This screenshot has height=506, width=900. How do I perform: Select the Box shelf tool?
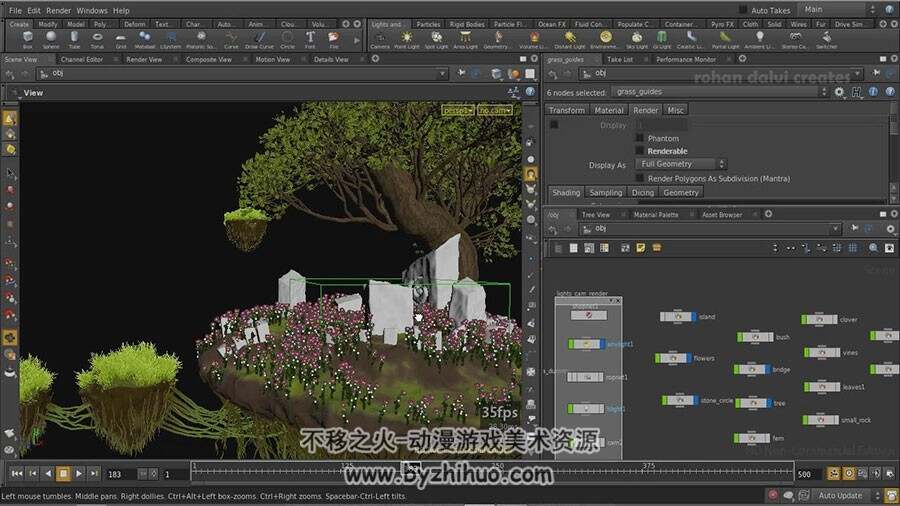pos(28,40)
